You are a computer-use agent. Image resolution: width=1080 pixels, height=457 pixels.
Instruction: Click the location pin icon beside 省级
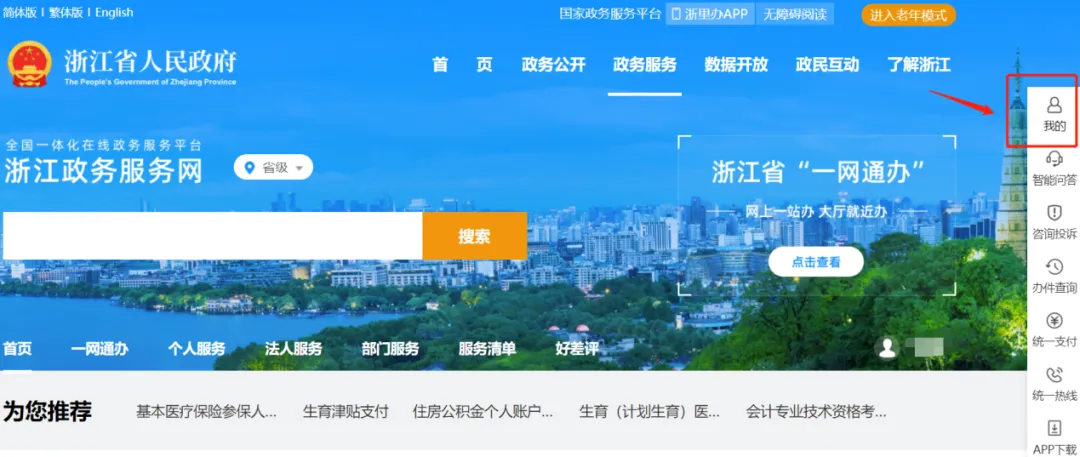tap(249, 167)
